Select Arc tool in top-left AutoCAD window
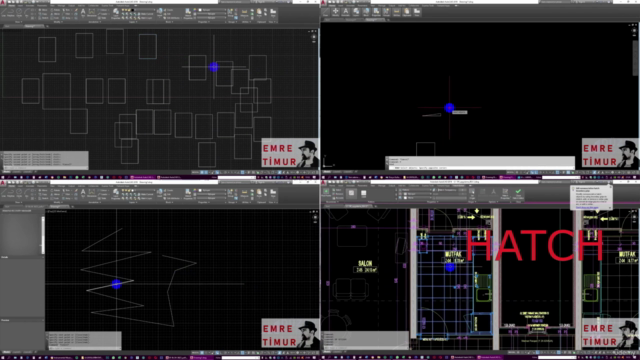The width and height of the screenshot is (640, 360). 27,12
